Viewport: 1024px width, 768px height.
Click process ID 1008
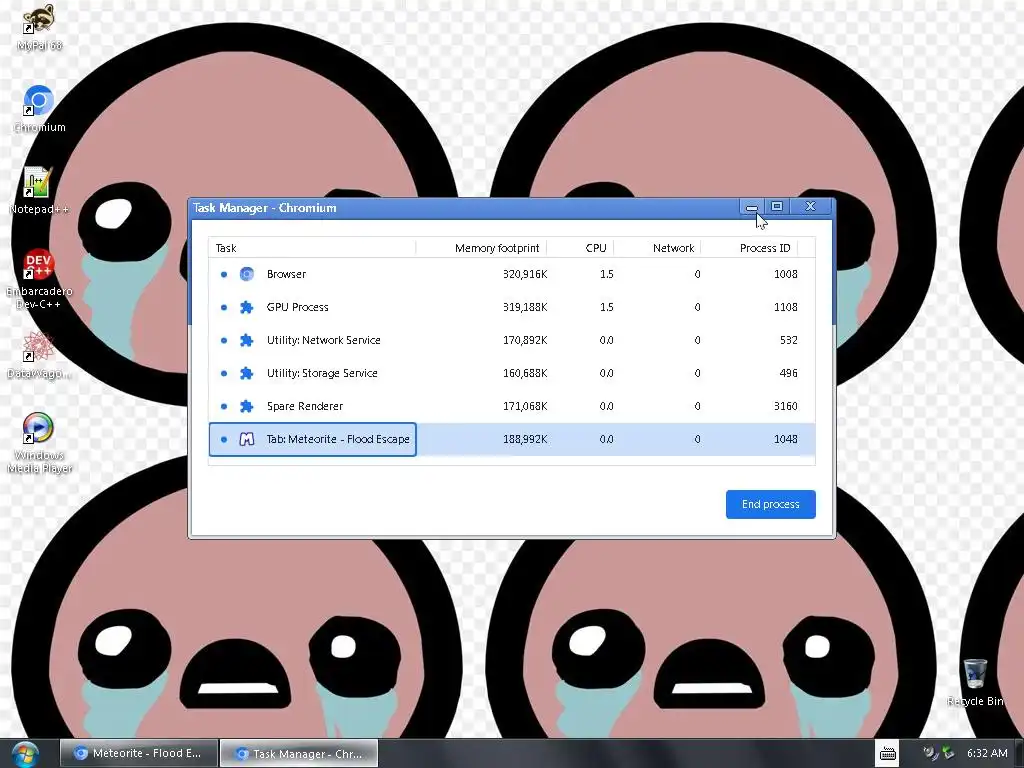786,274
